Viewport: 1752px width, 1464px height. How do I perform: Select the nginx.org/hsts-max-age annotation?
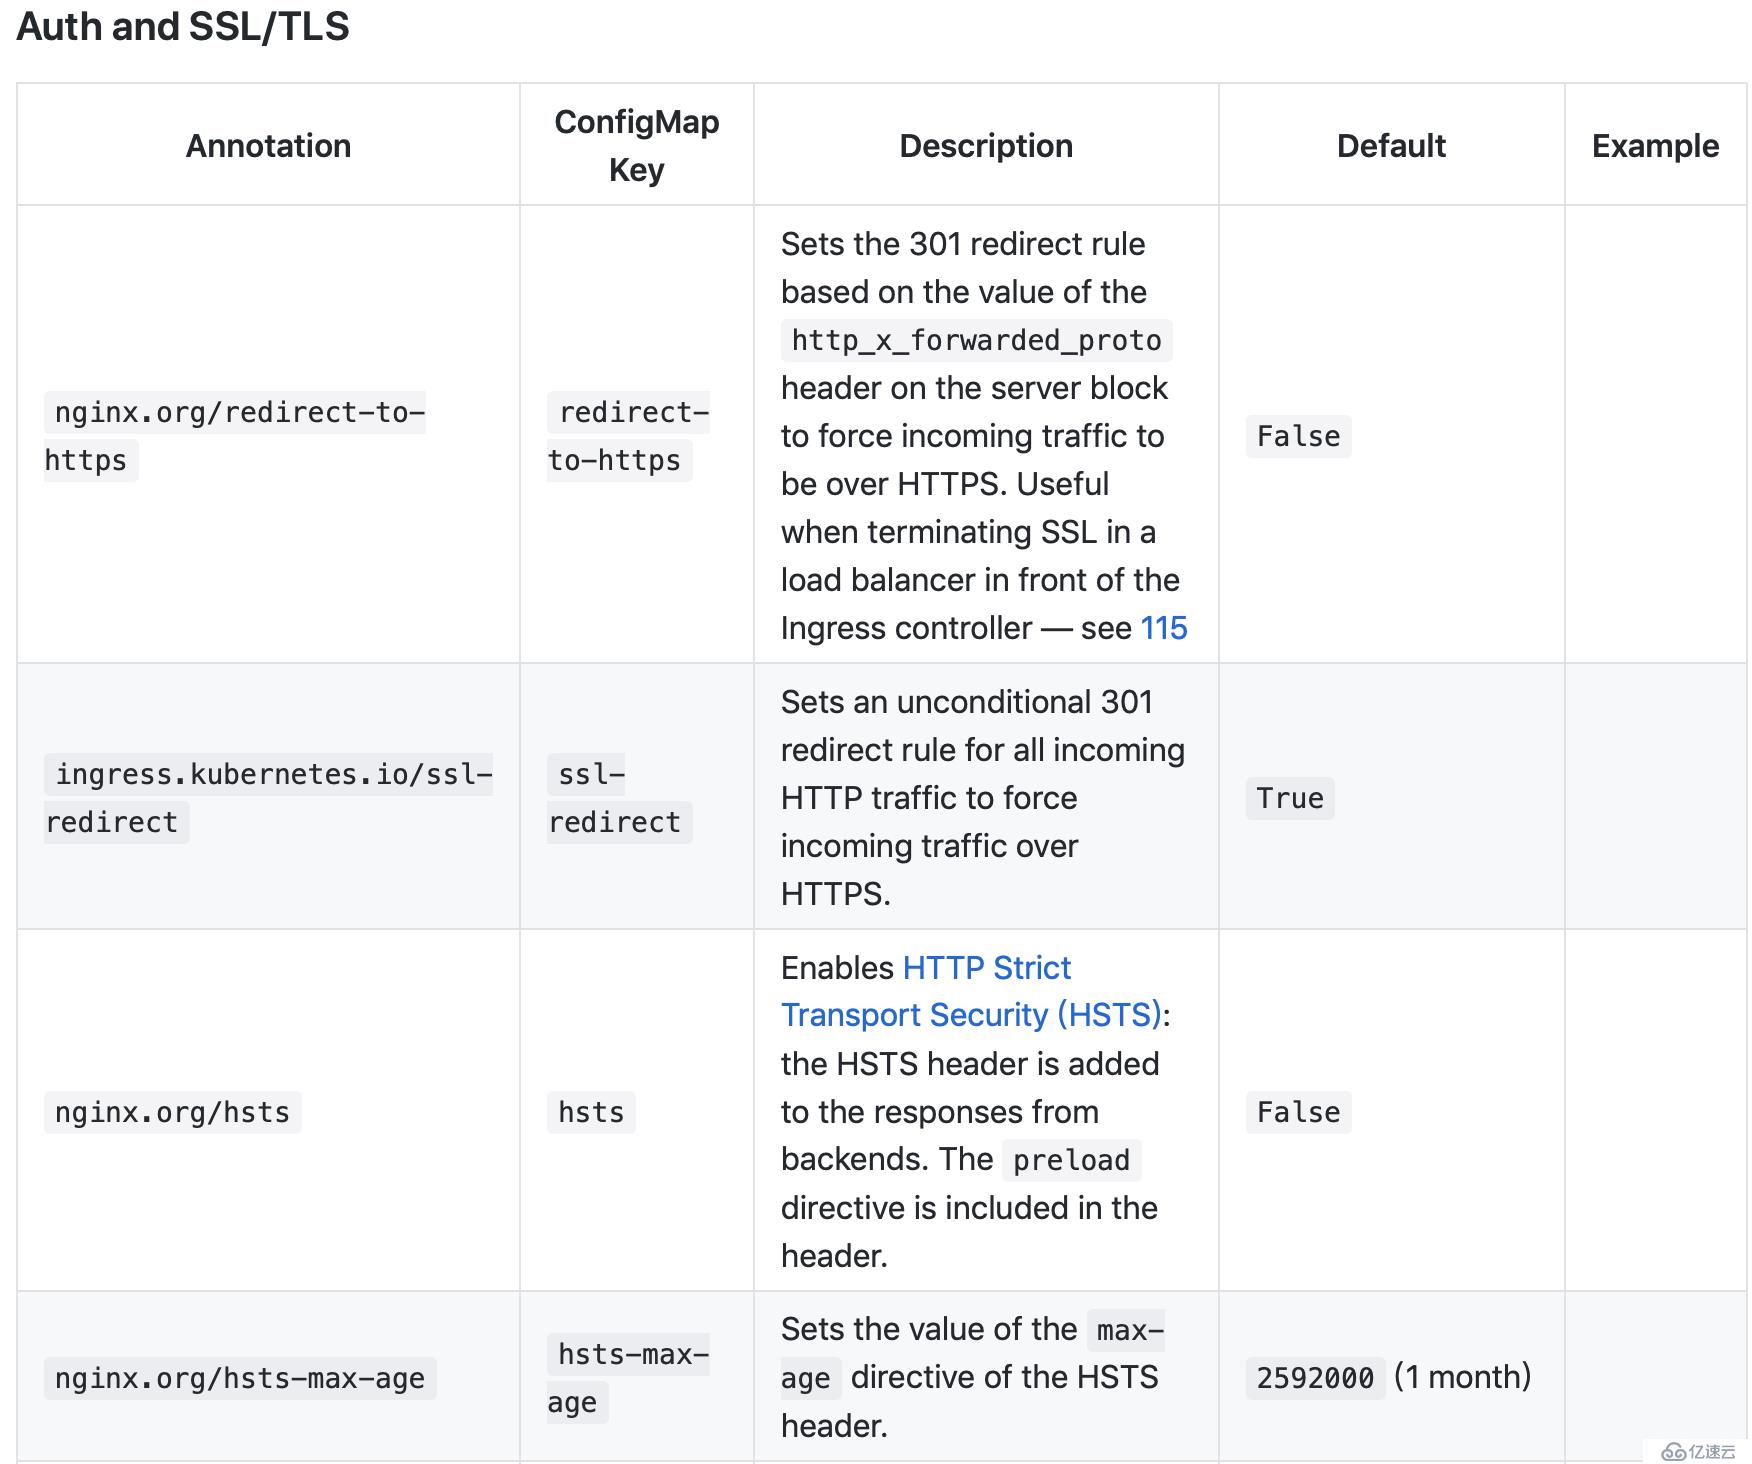point(240,1378)
